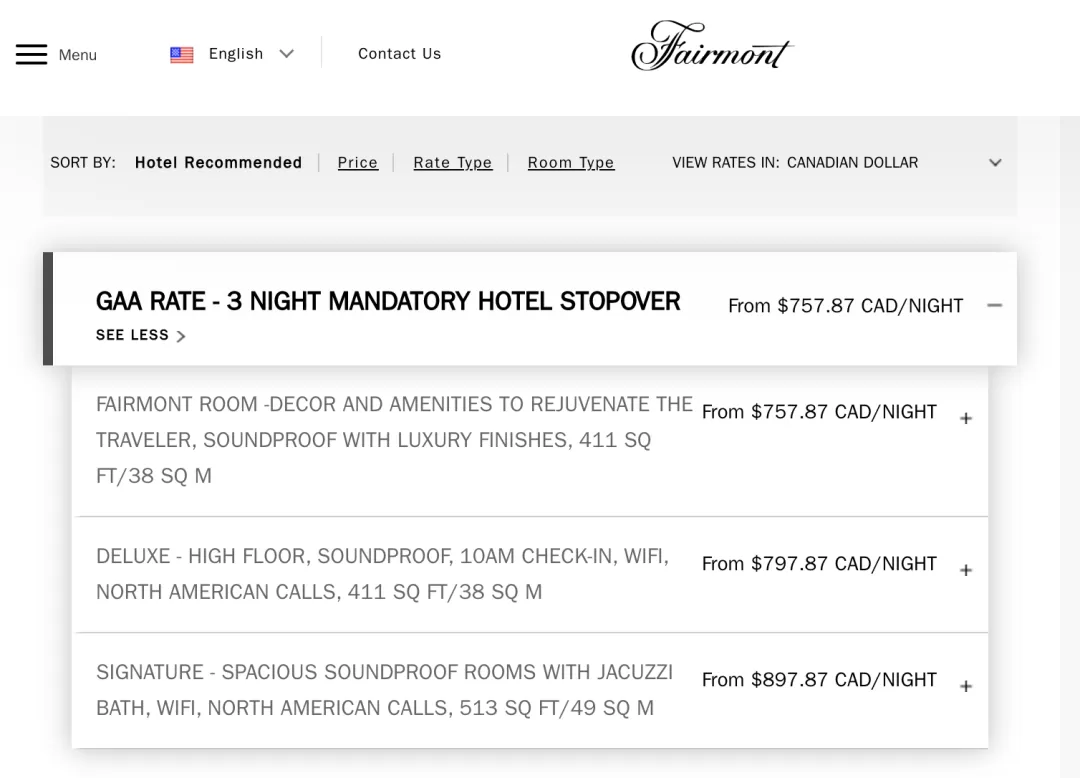Open the Contact Us link
This screenshot has height=778, width=1080.
pyautogui.click(x=399, y=54)
